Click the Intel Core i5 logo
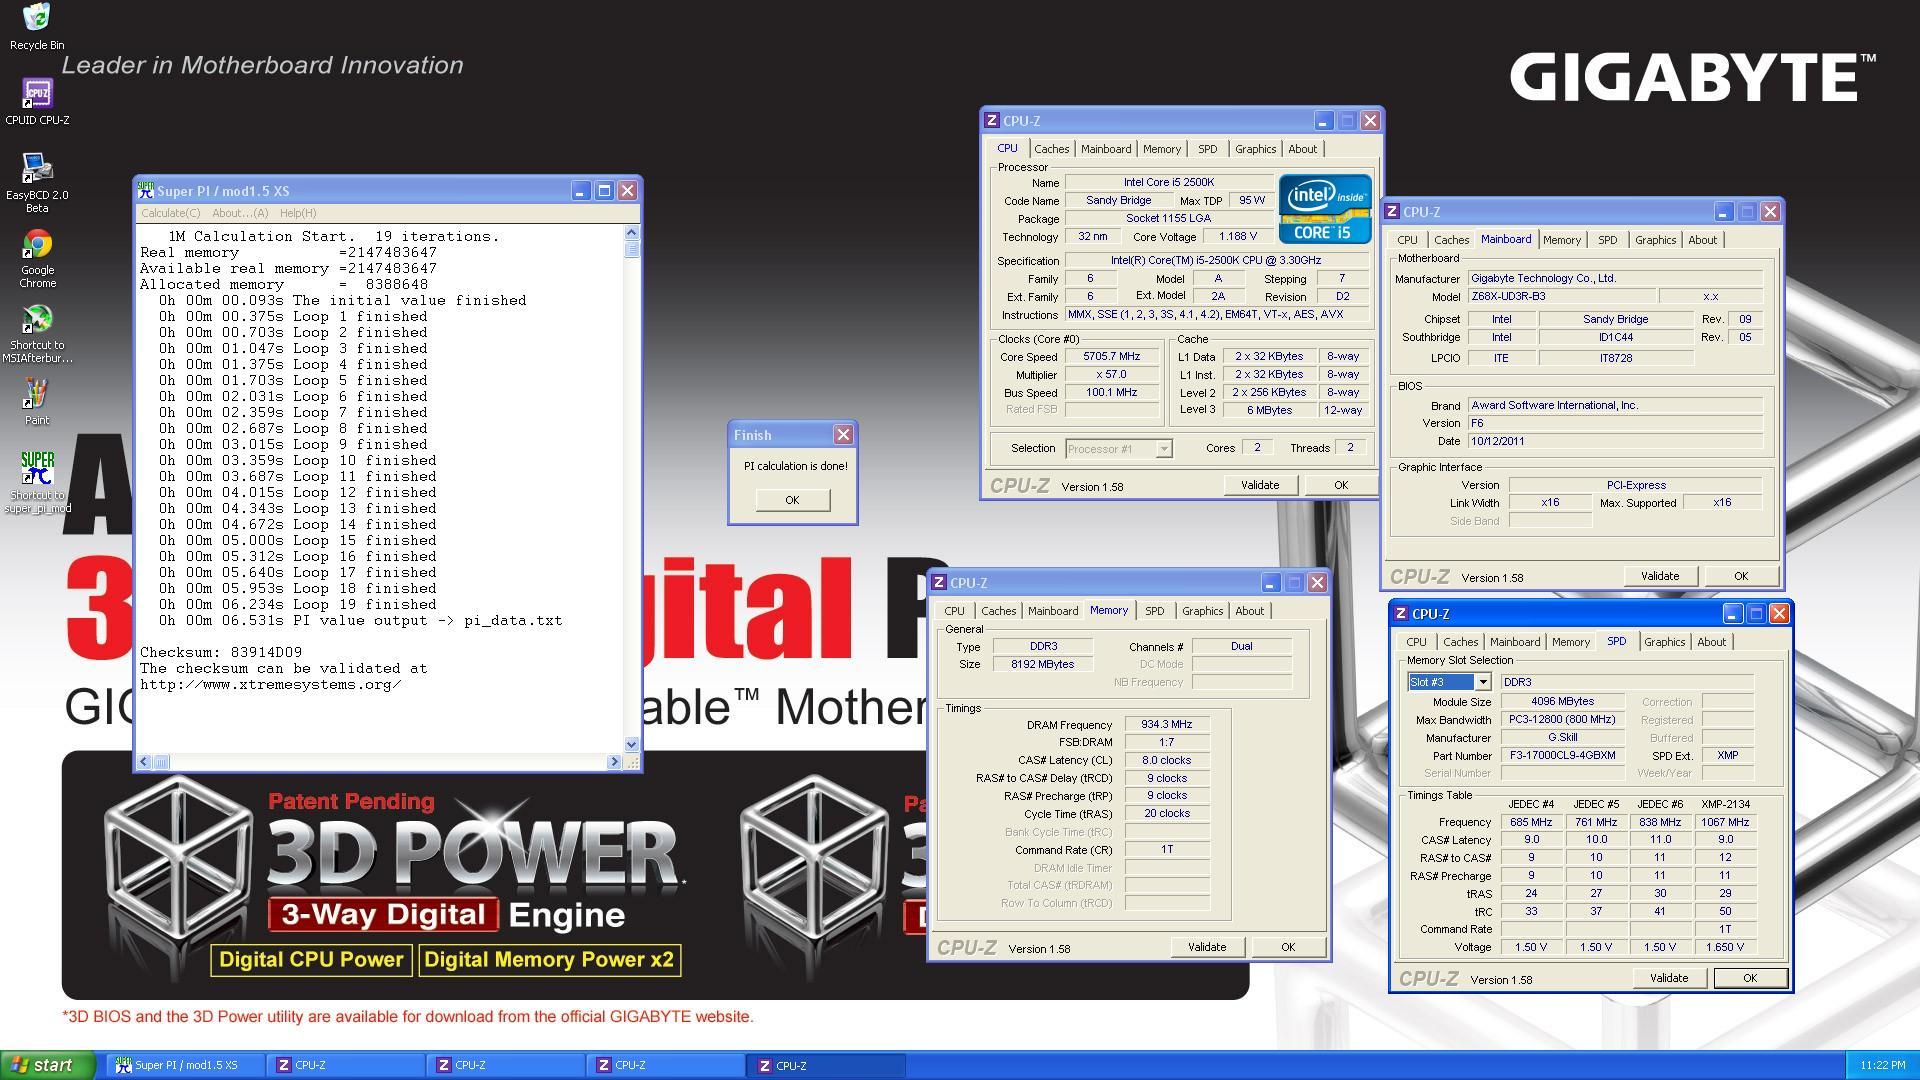This screenshot has height=1080, width=1920. [1324, 208]
